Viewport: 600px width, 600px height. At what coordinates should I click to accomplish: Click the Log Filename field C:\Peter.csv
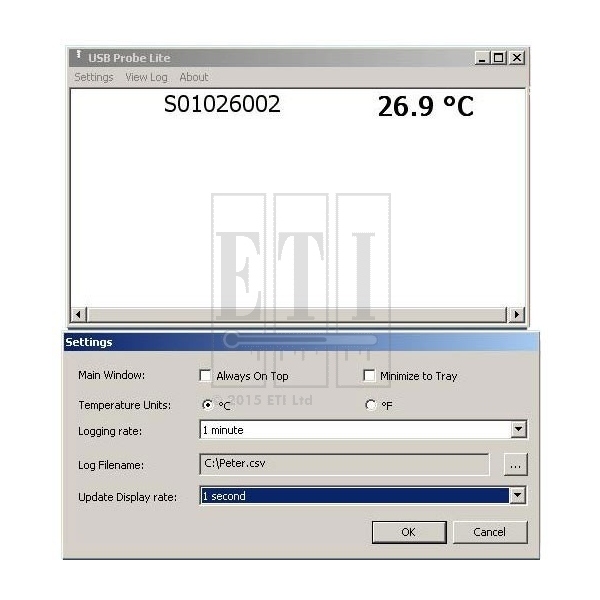(x=344, y=464)
